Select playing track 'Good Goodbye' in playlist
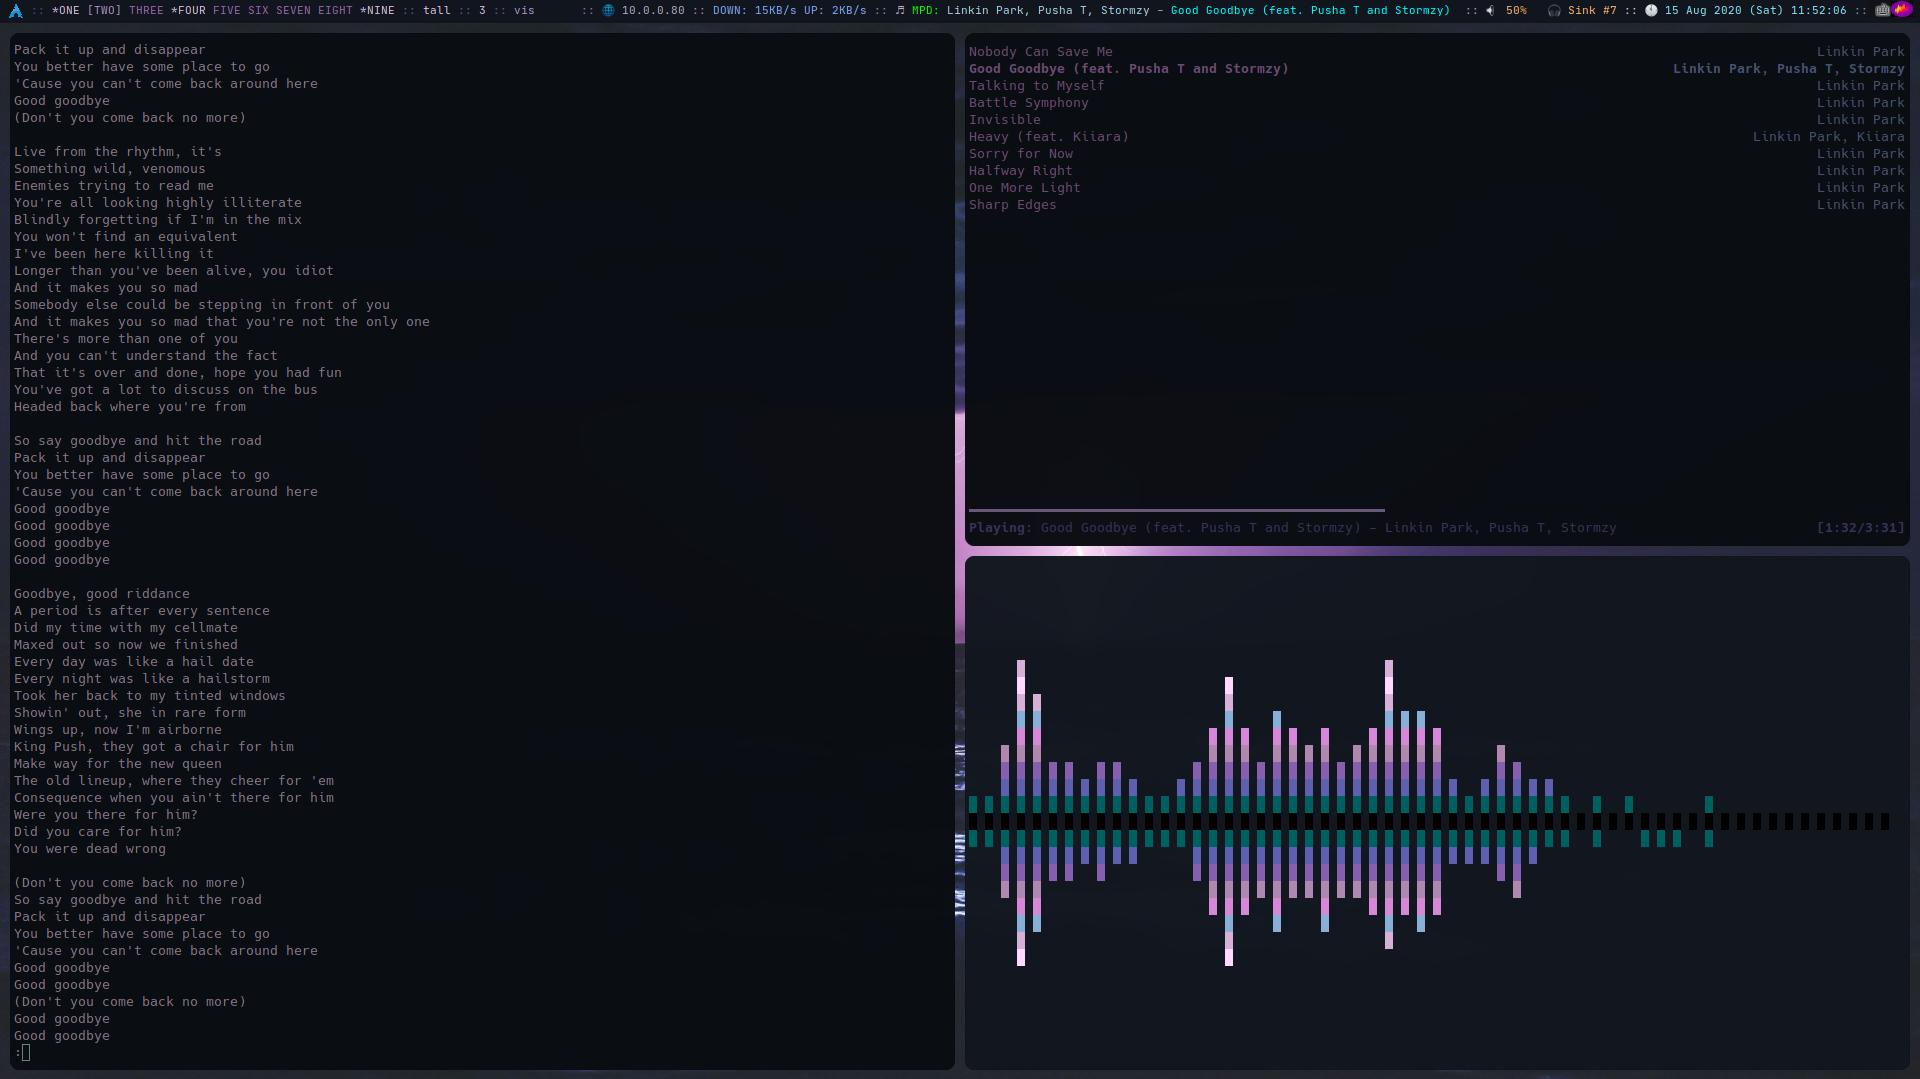1920x1079 pixels. (x=1437, y=69)
